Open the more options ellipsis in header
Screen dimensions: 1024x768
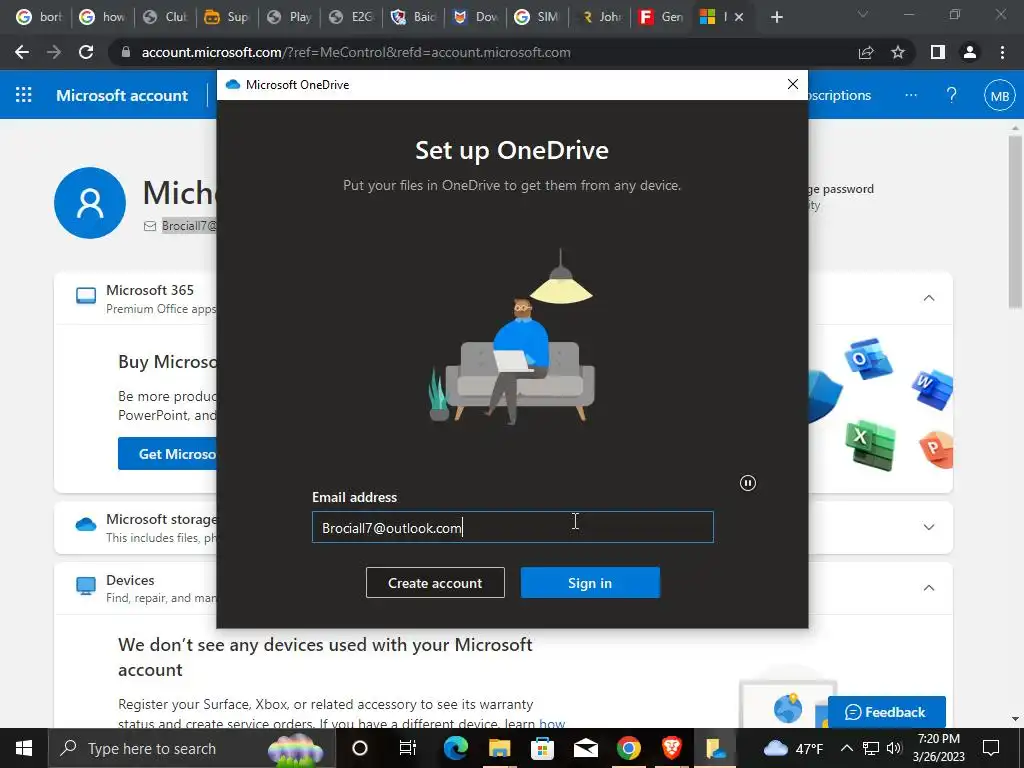[911, 95]
